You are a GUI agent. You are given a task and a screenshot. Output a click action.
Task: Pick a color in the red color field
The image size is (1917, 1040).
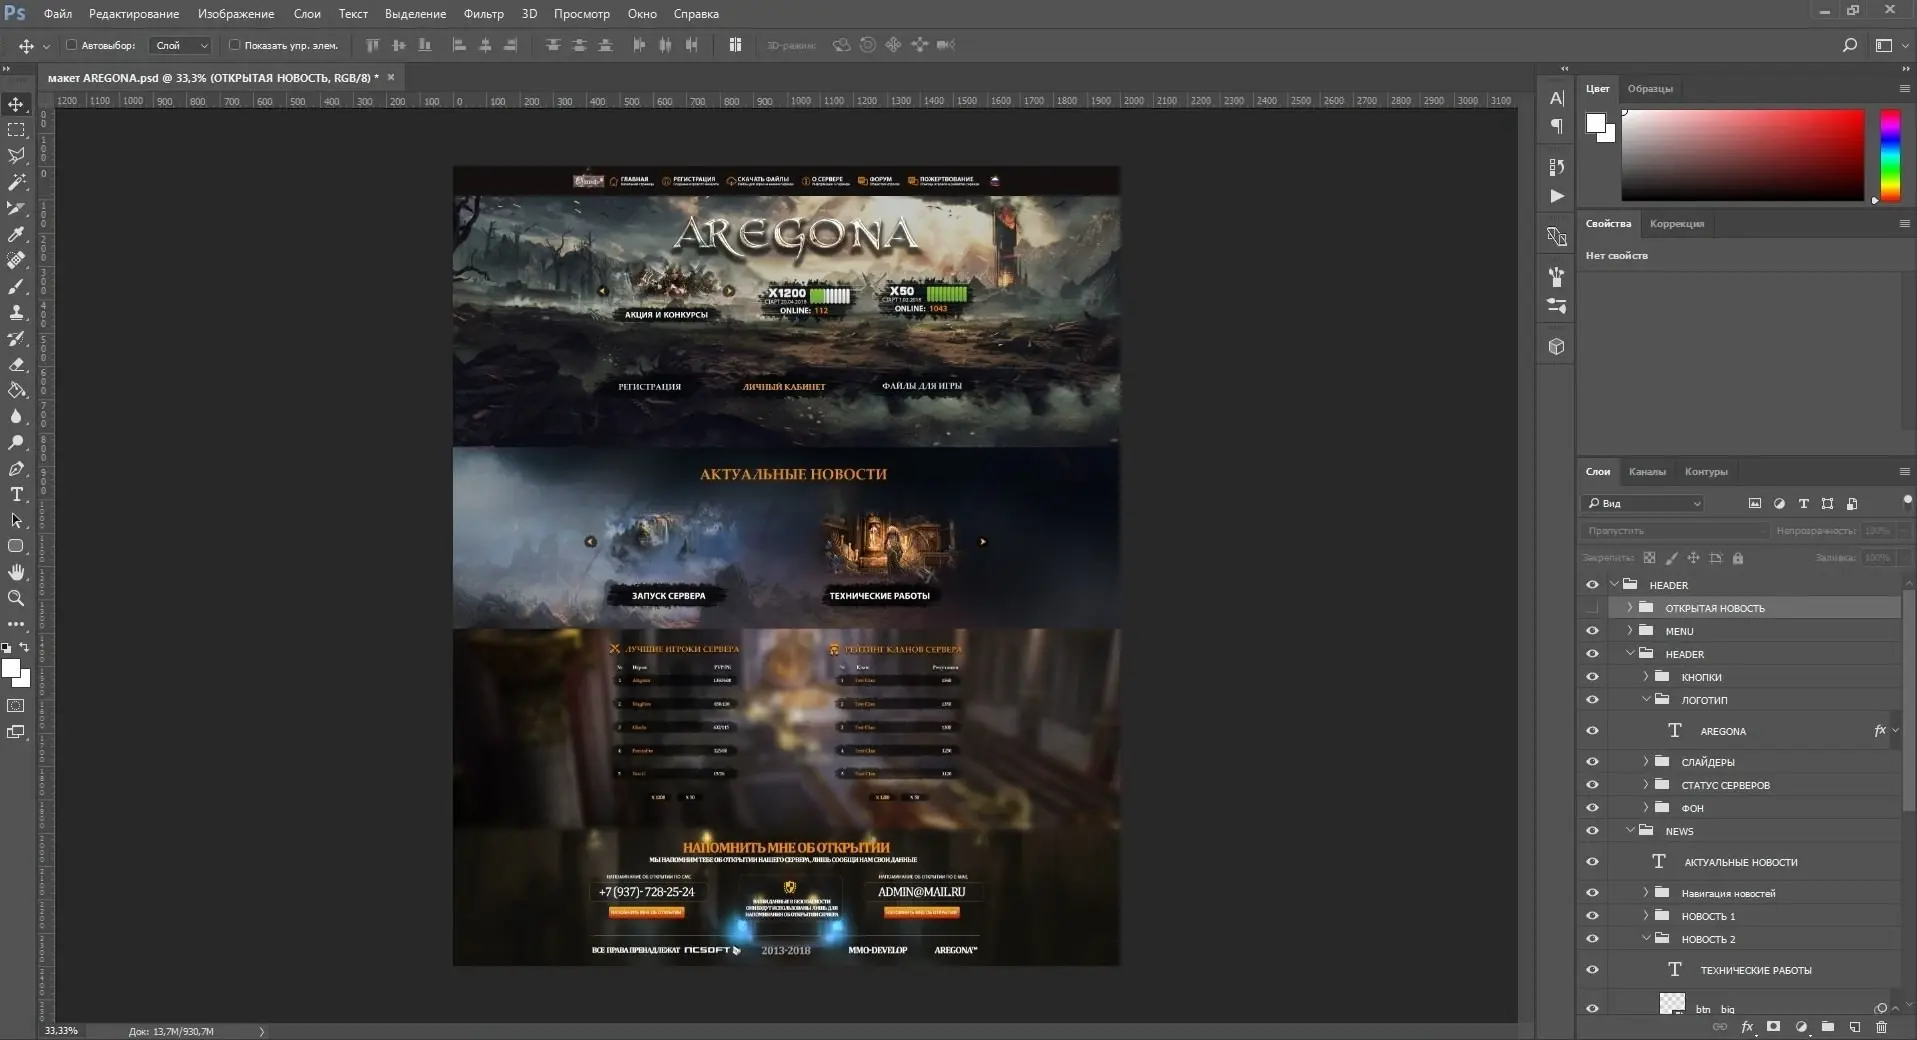(1743, 155)
